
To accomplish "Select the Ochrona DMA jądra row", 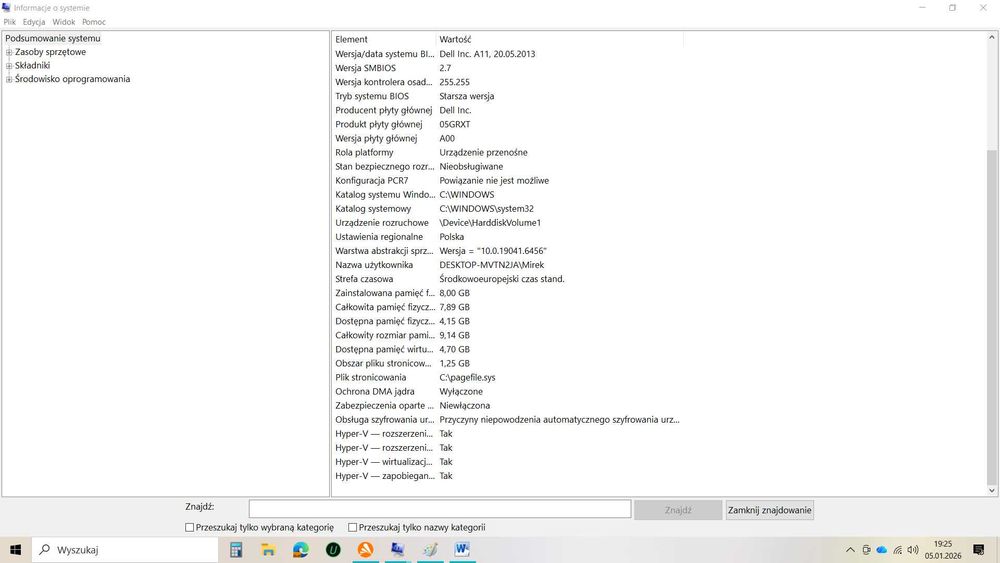I will point(508,391).
